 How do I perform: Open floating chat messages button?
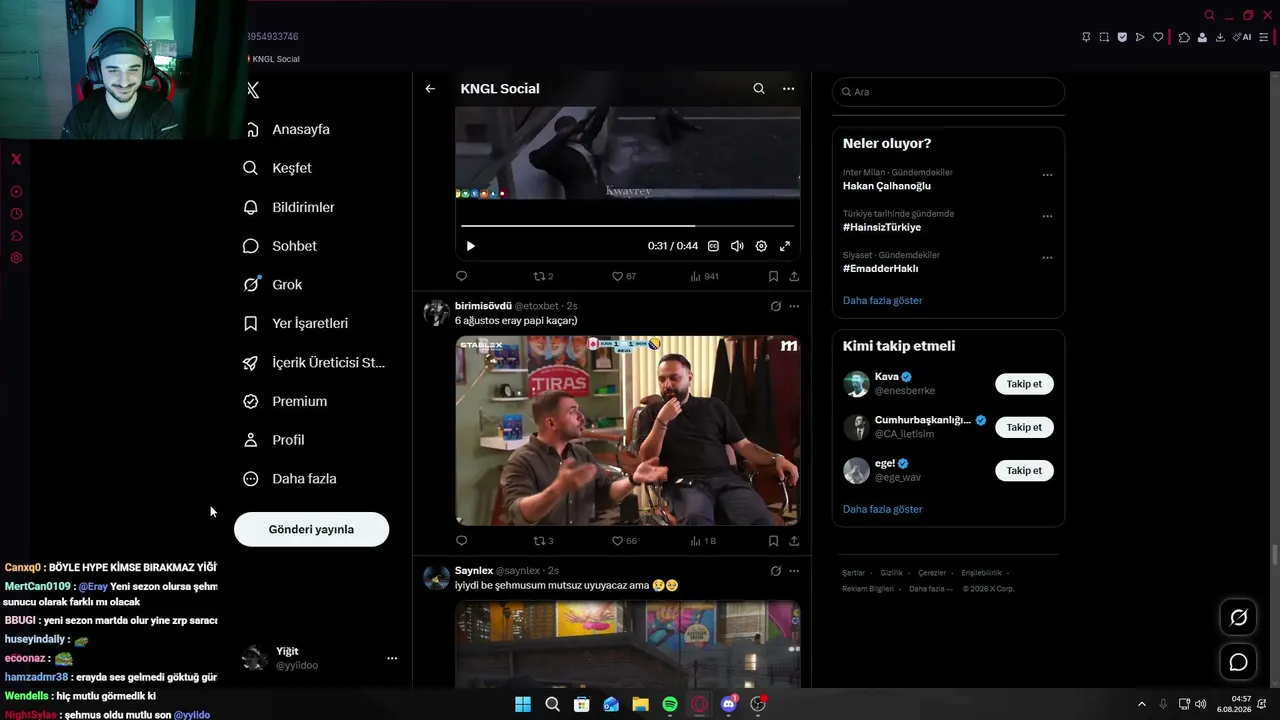pos(1238,662)
